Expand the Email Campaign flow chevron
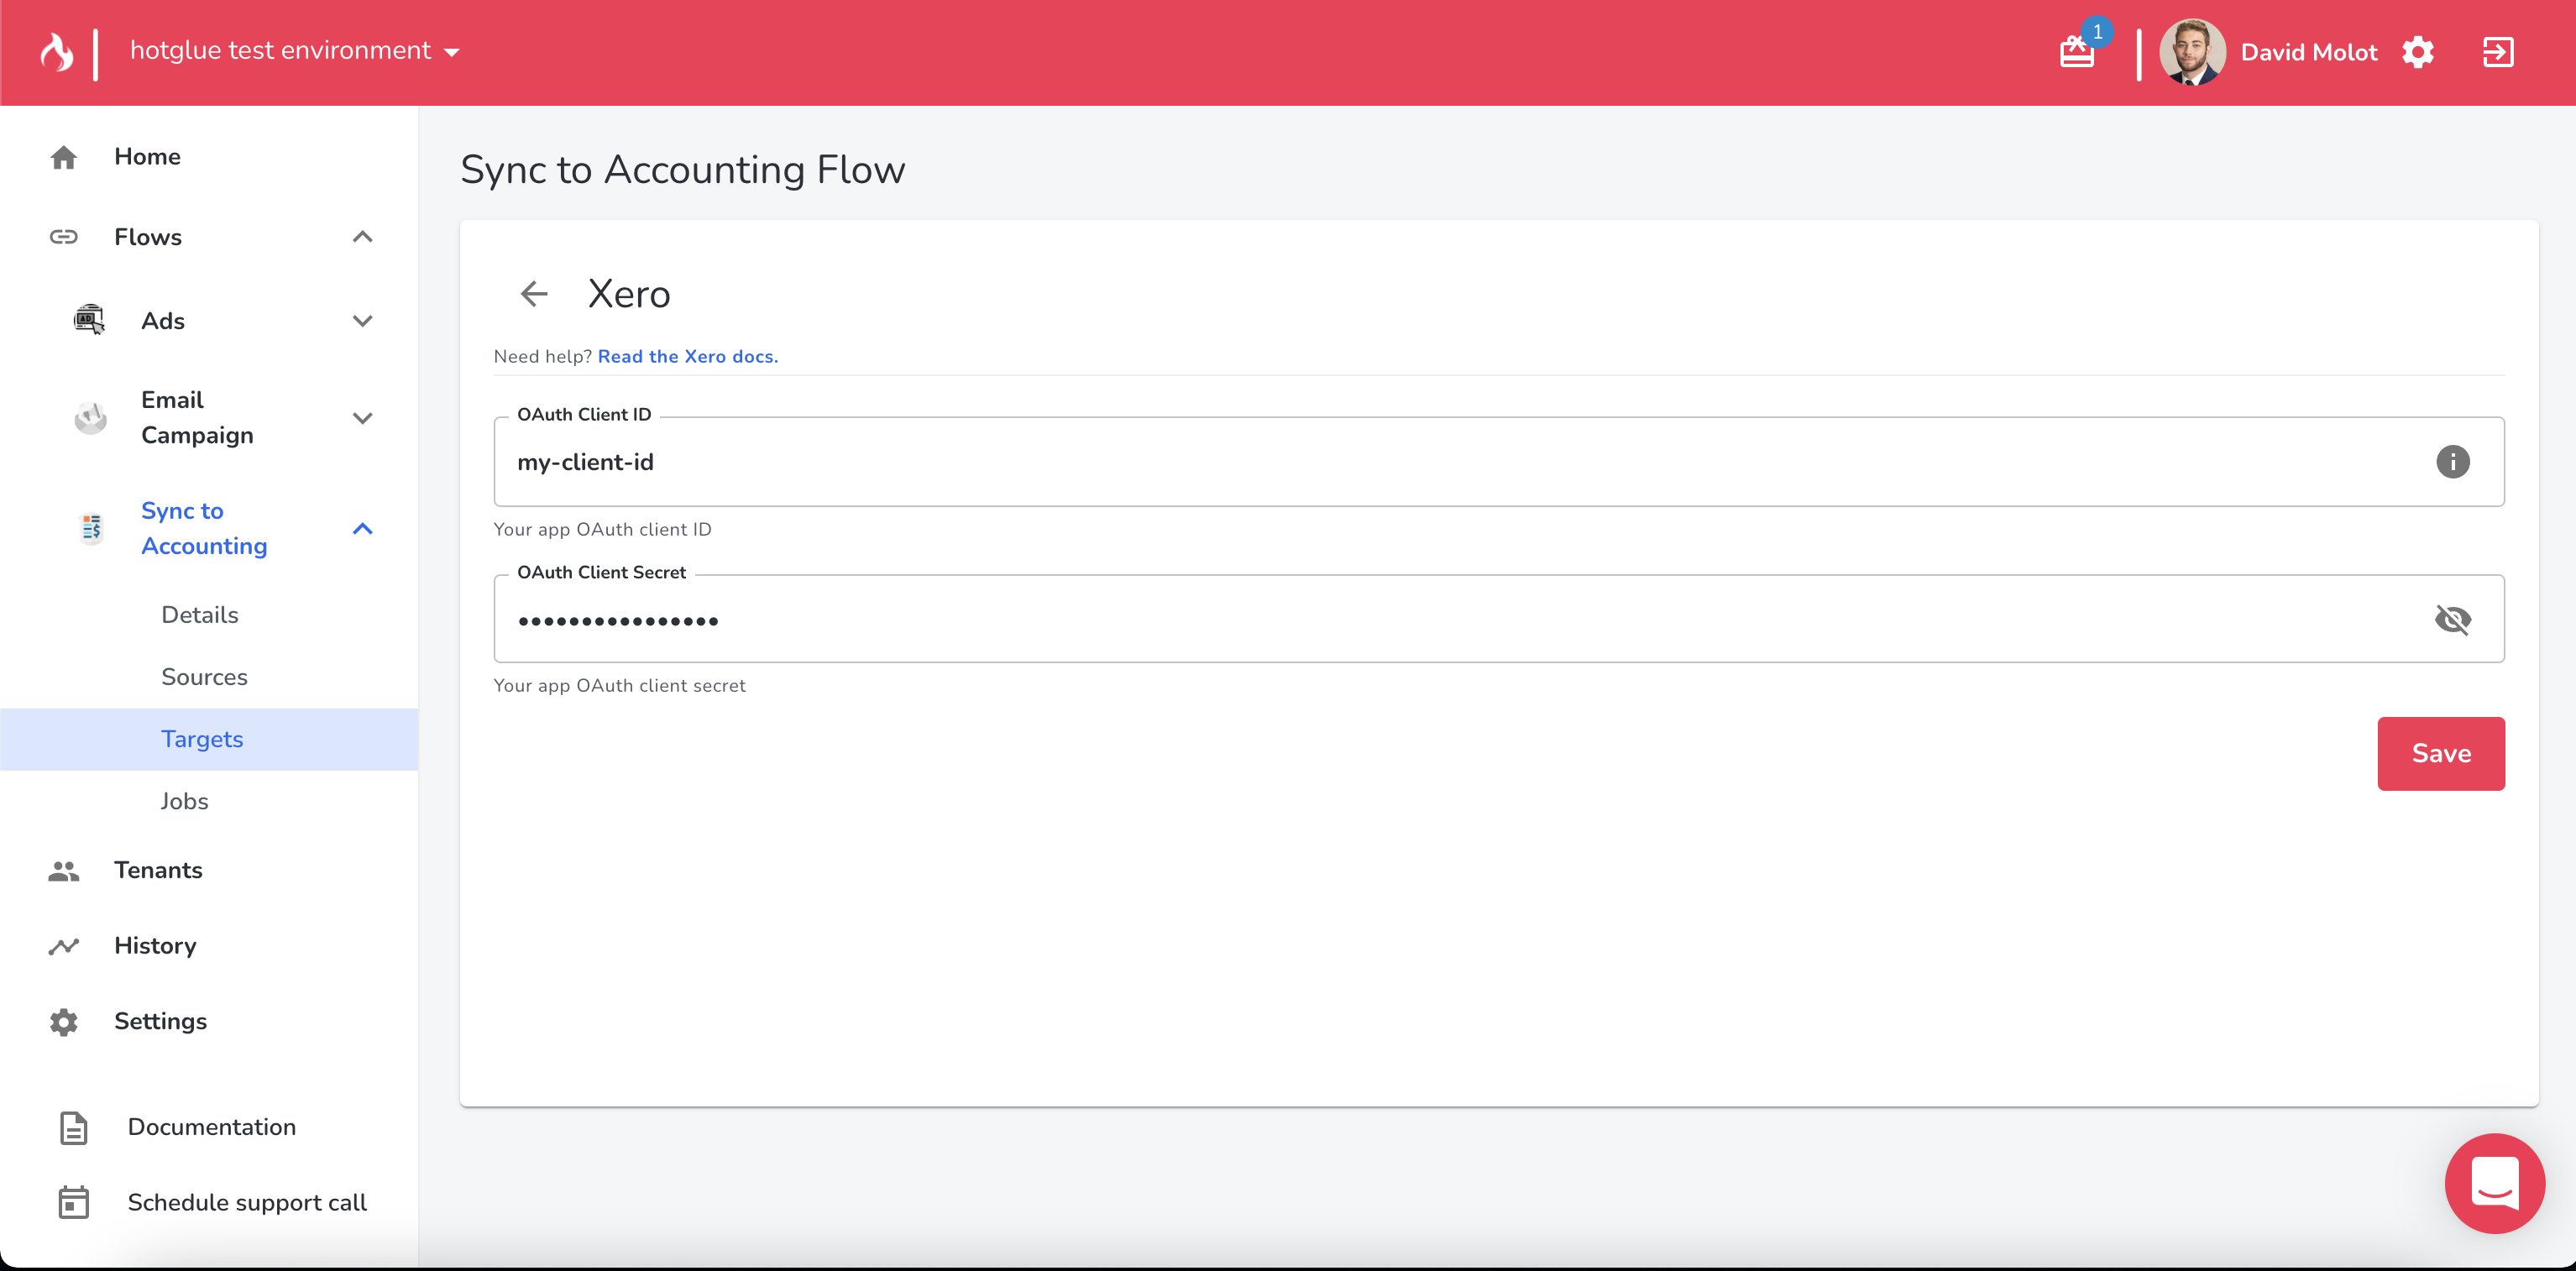This screenshot has height=1271, width=2576. click(363, 418)
